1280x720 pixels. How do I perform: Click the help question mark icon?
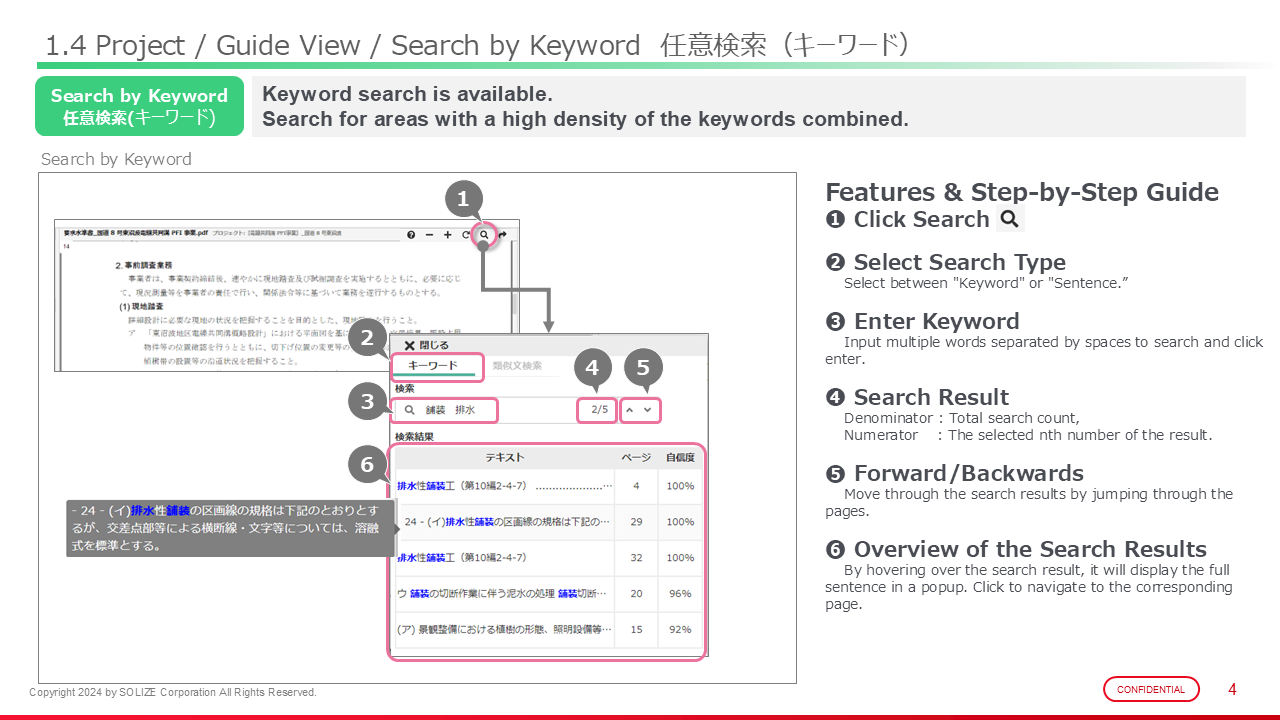coord(411,235)
